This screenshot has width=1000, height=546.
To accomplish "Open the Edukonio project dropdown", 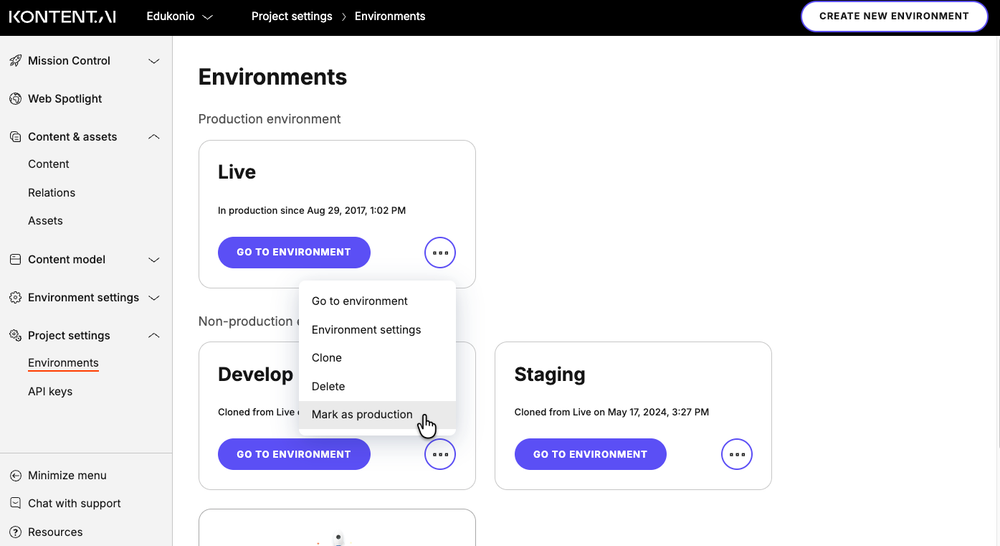I will [x=180, y=17].
